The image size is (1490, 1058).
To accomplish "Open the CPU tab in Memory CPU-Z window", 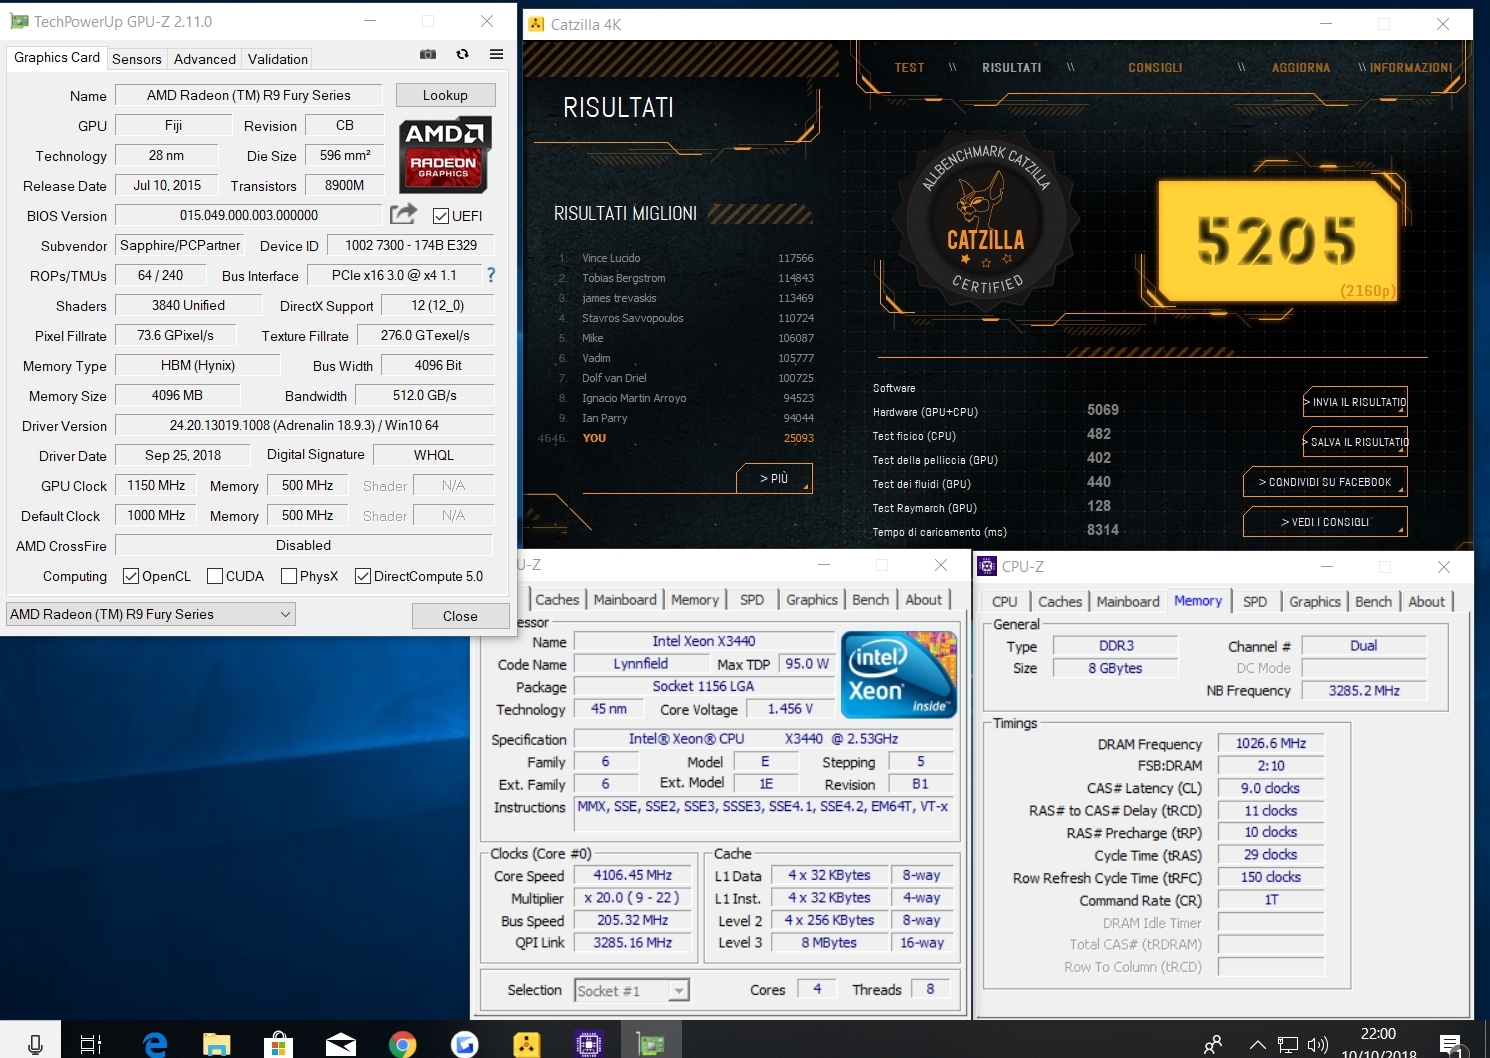I will [1004, 601].
